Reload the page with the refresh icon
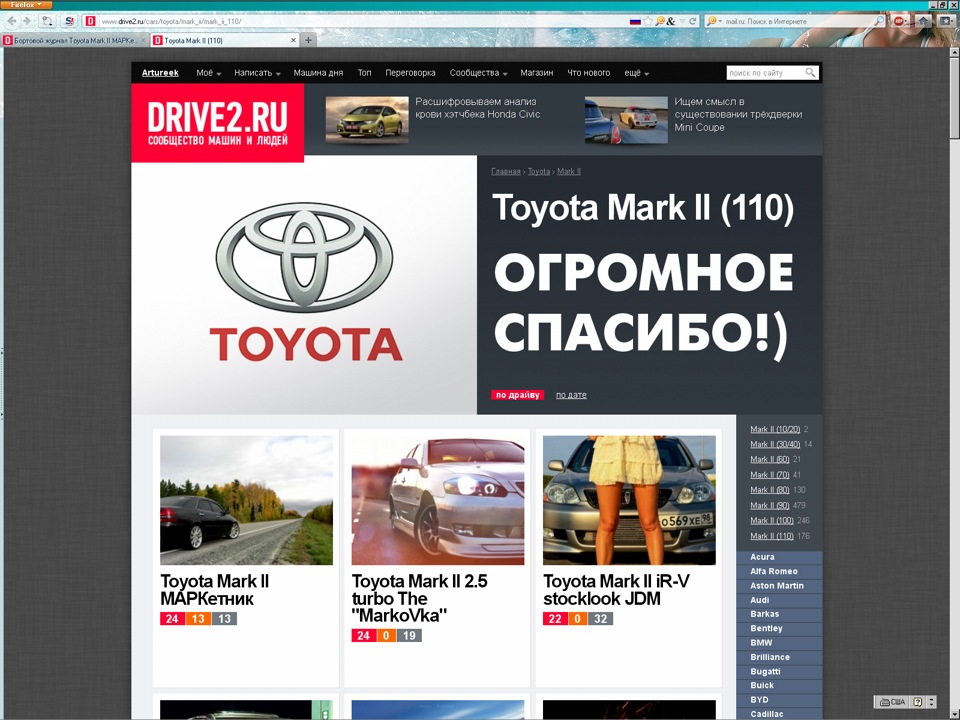Viewport: 960px width, 720px height. click(x=693, y=21)
